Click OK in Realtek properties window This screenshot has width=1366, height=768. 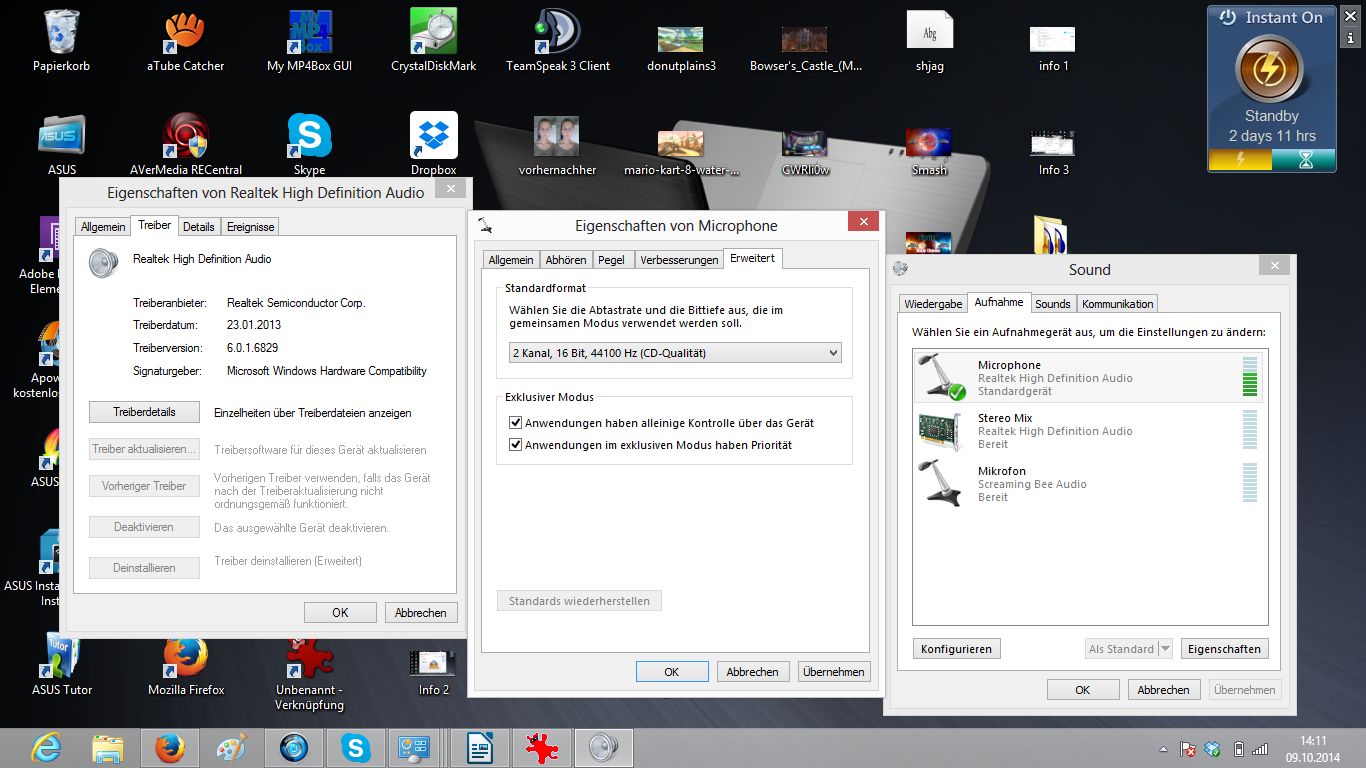340,612
